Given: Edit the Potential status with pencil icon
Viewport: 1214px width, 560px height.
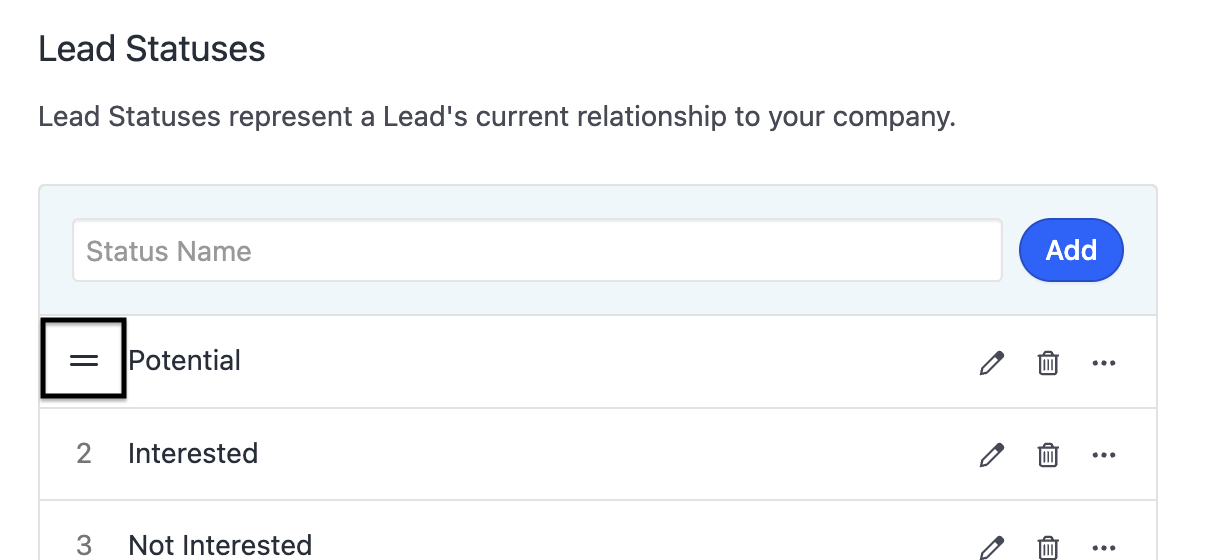Looking at the screenshot, I should tap(991, 362).
